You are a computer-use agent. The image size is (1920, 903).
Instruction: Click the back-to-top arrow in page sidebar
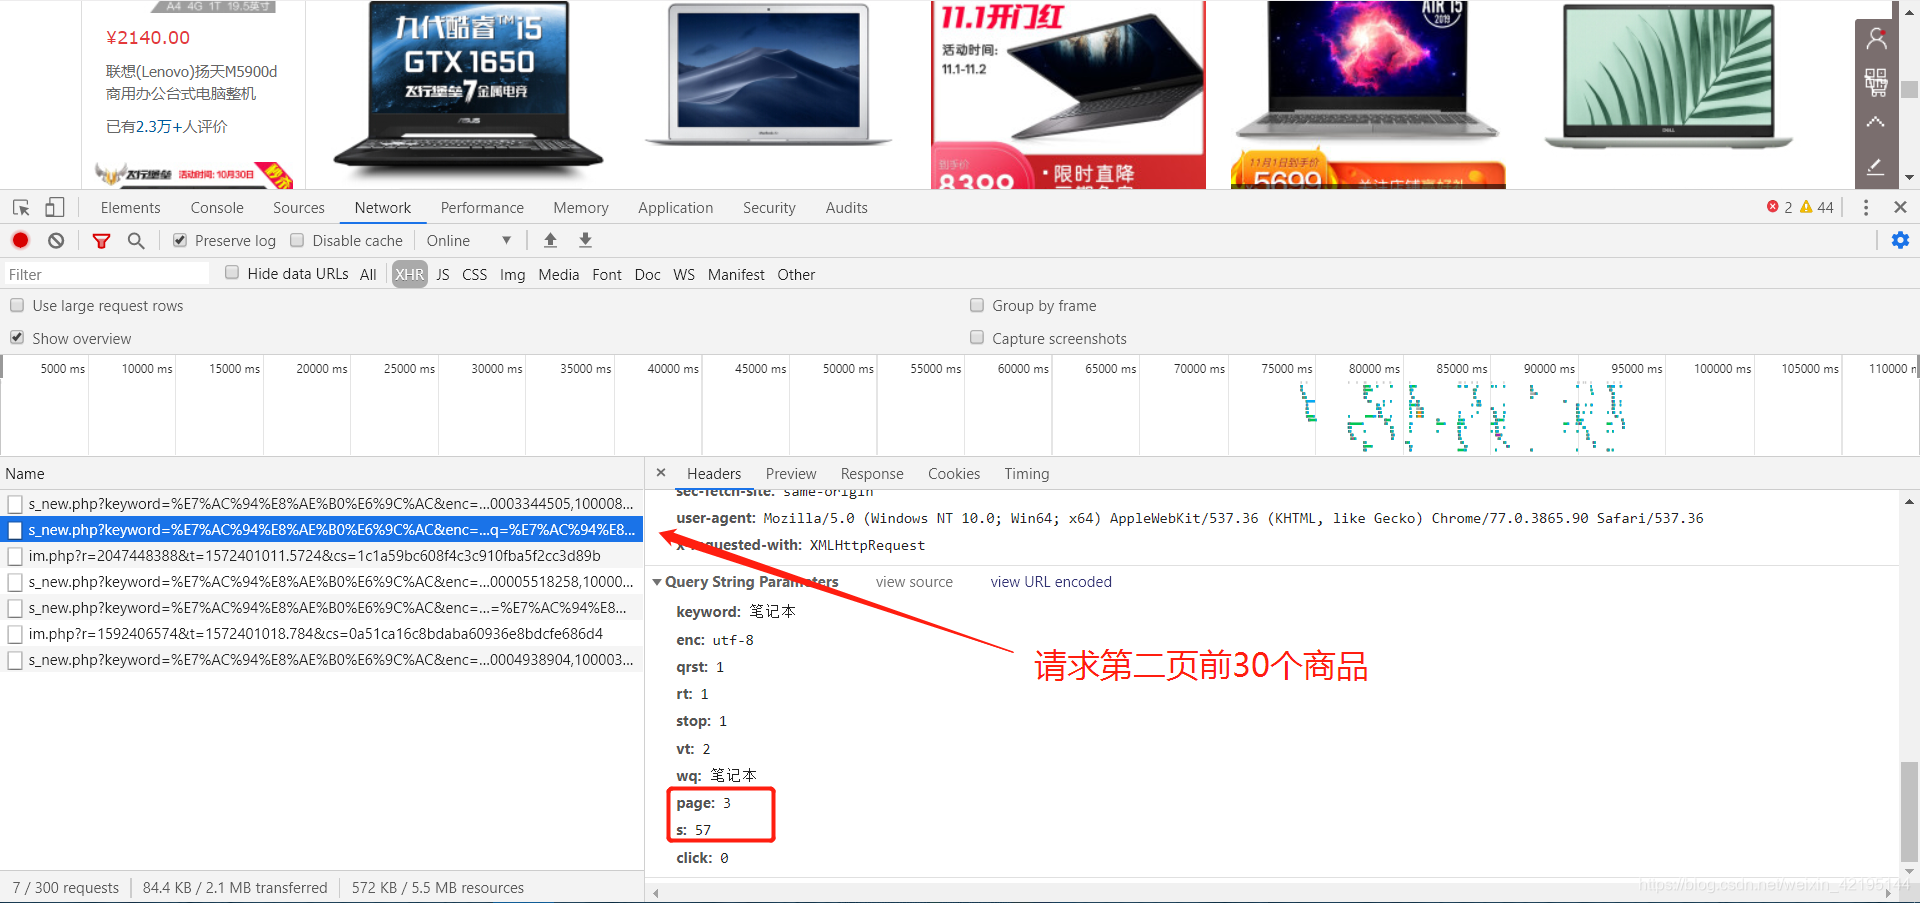(1876, 123)
